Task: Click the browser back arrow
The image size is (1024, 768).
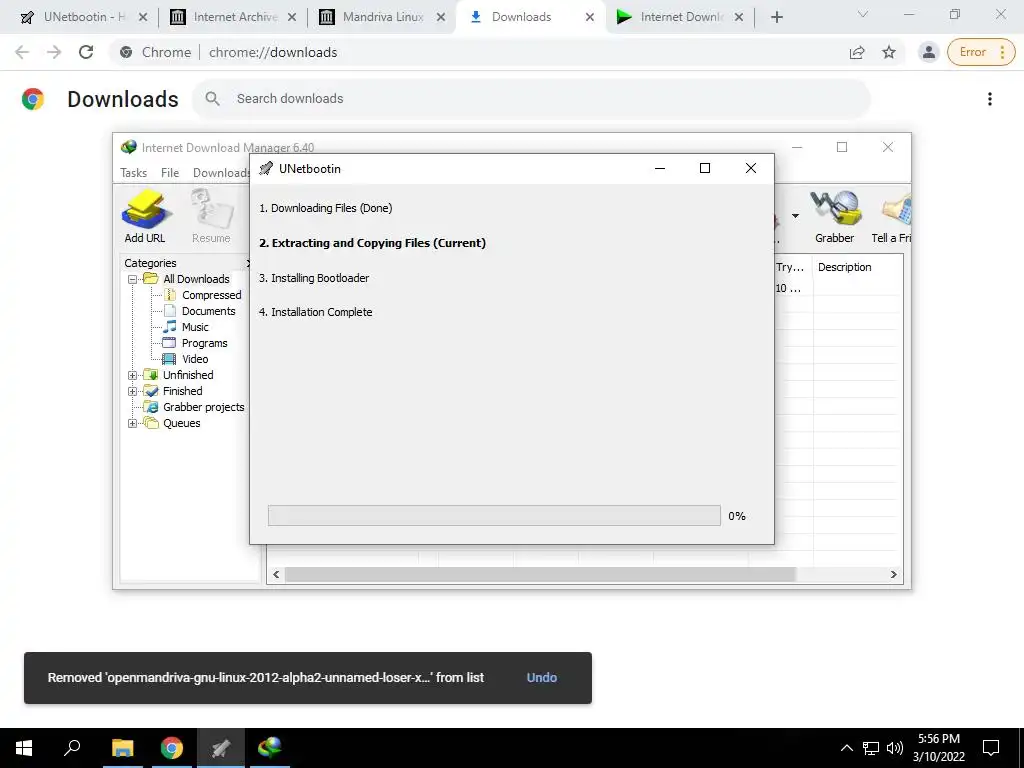Action: 22,52
